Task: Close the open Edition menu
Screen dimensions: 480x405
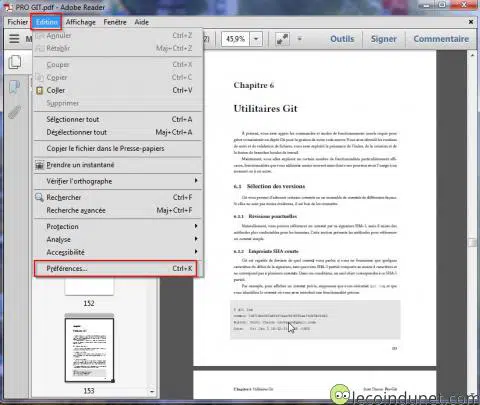Action: pyautogui.click(x=46, y=22)
